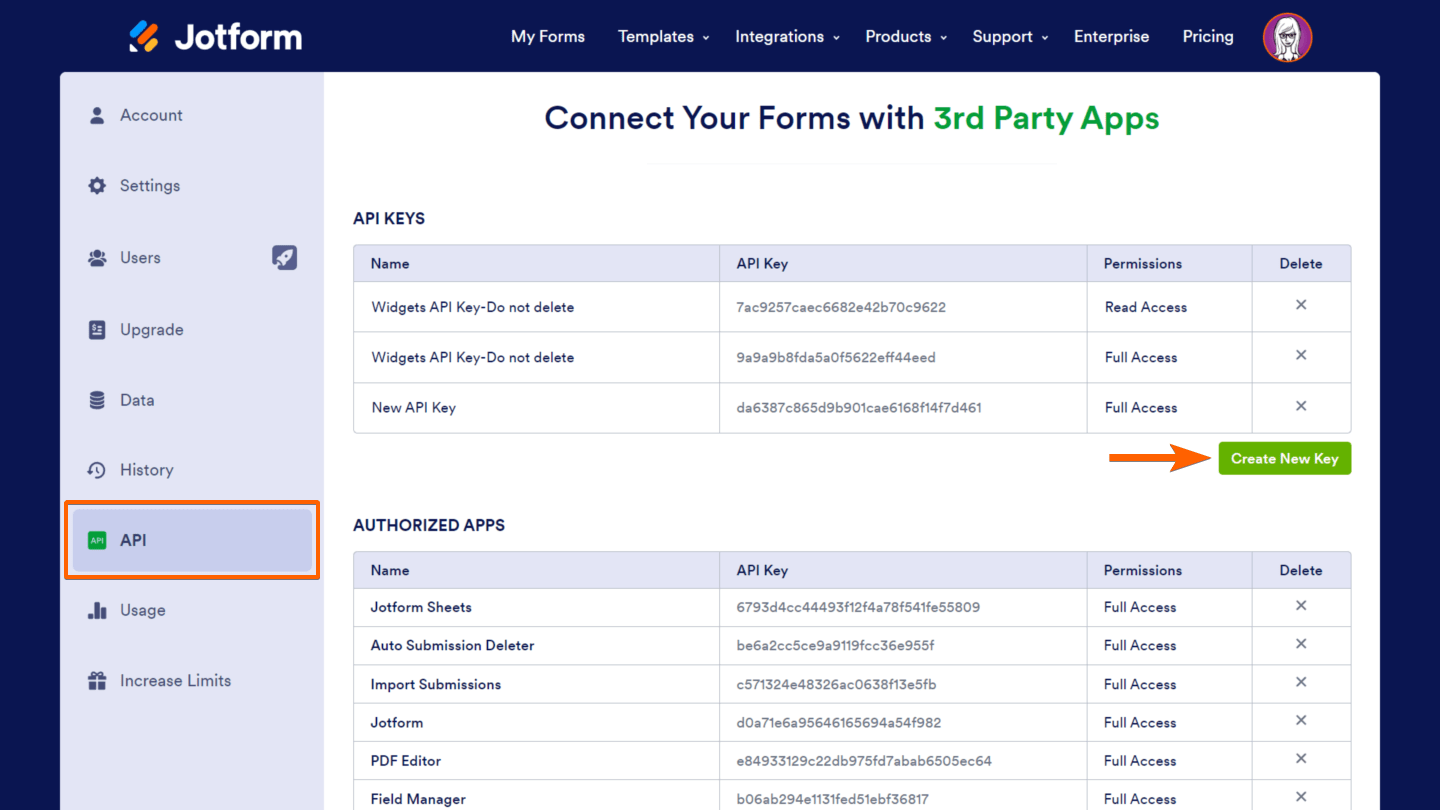Select the API key da6387c865d9b901cae6168f14f7d461
This screenshot has height=810, width=1440.
tap(859, 408)
